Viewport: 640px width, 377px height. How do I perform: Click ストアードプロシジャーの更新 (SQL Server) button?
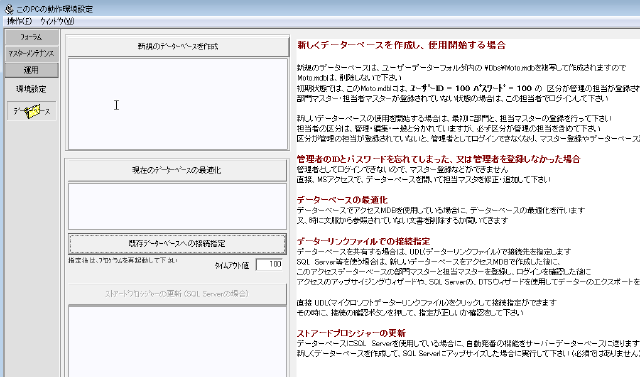coord(177,294)
